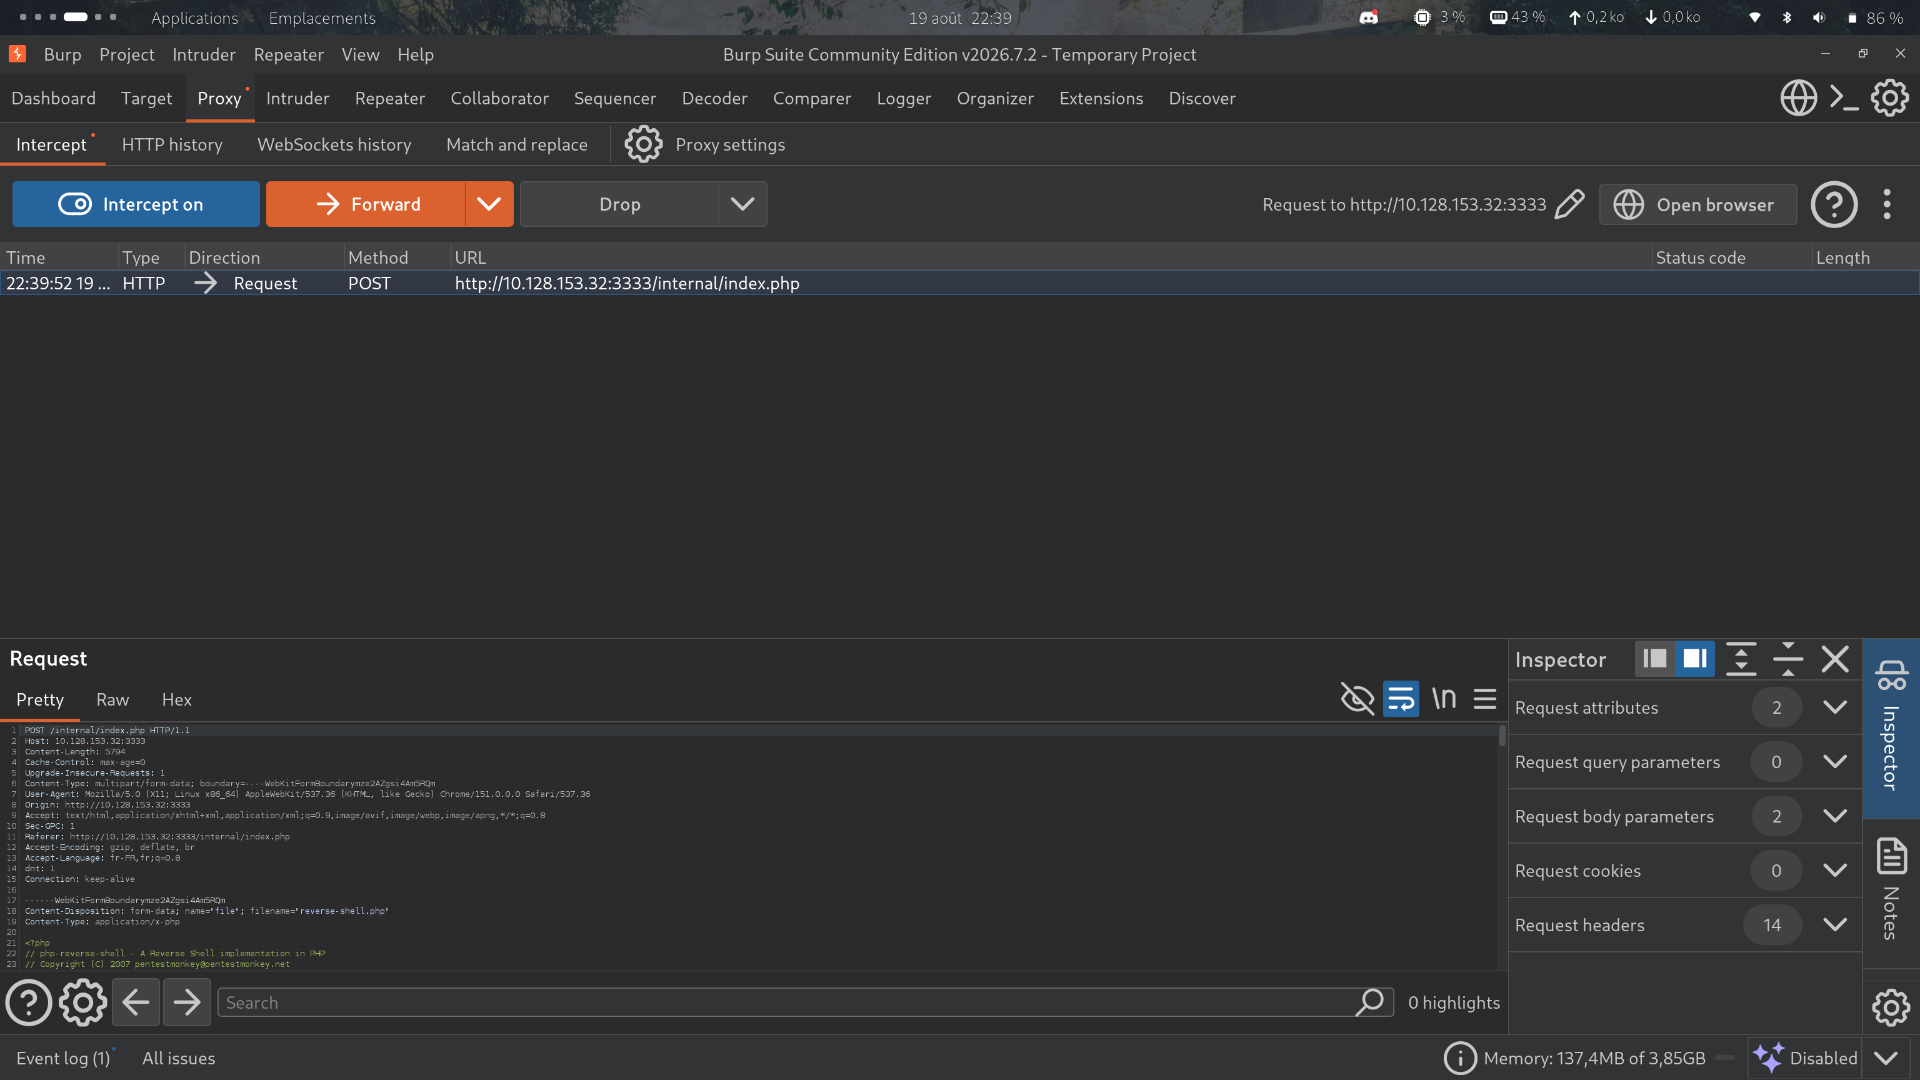Screen dimensions: 1920x1080
Task: Switch request view to Raw
Action: [x=112, y=700]
